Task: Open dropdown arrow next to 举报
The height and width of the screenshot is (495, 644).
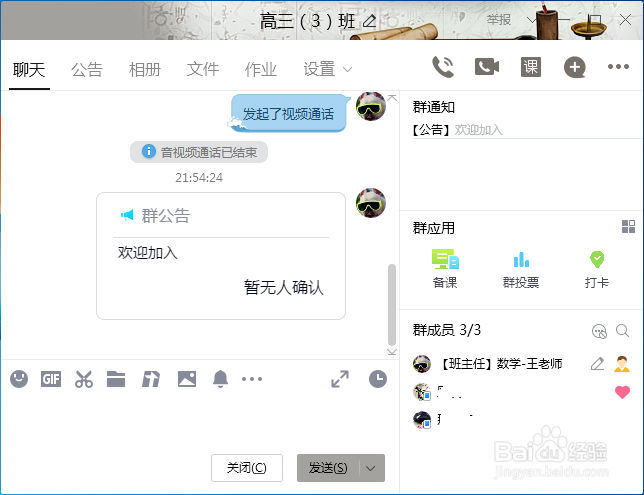Action: 531,20
